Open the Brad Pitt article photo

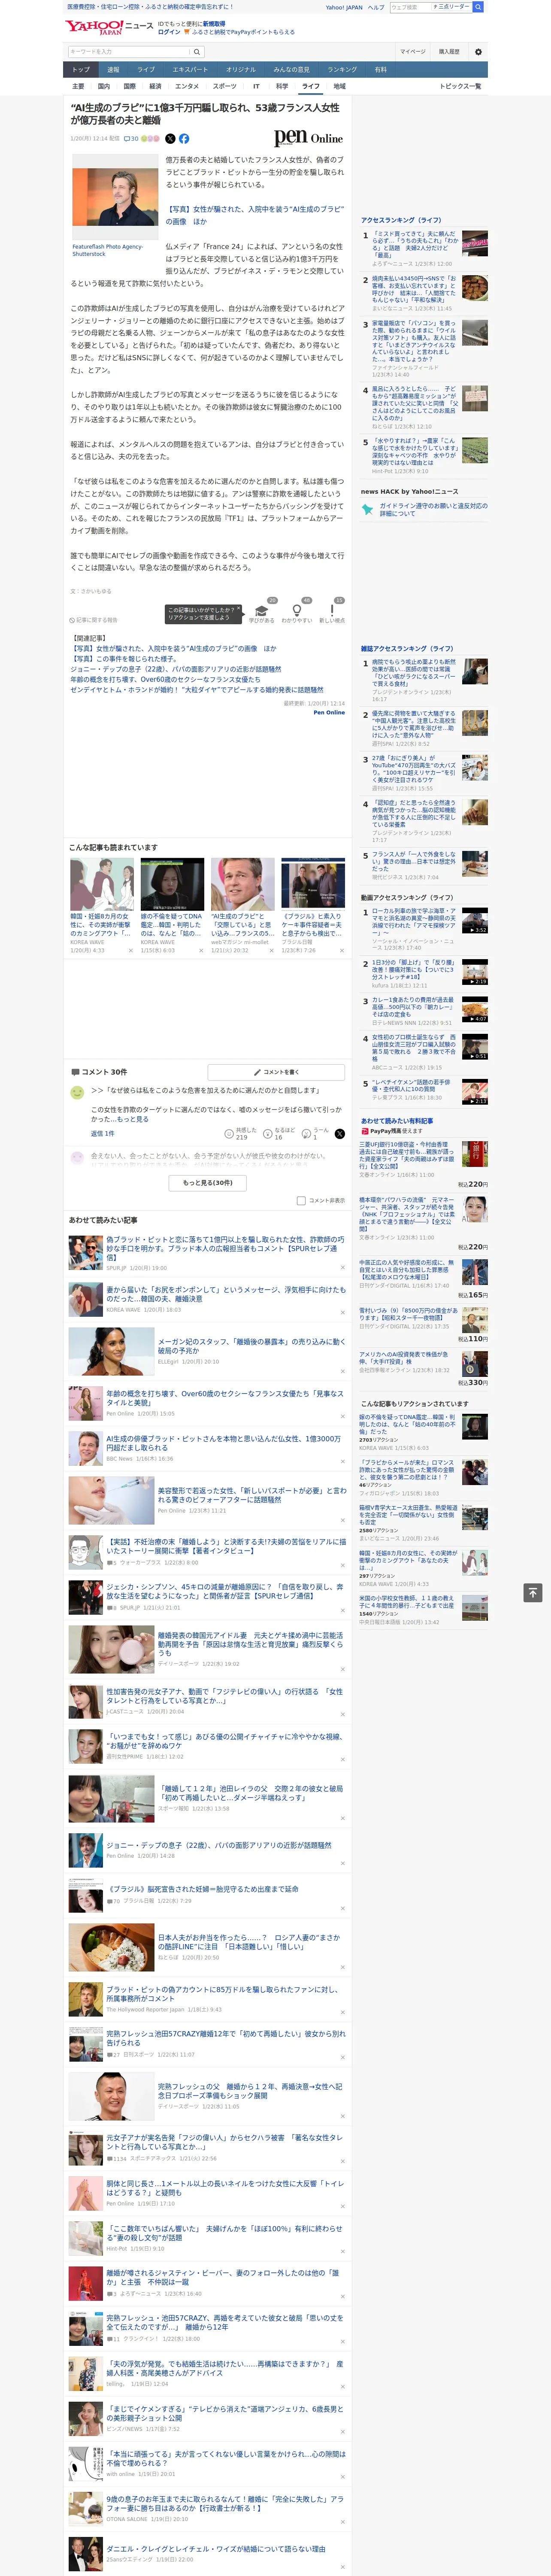115,196
